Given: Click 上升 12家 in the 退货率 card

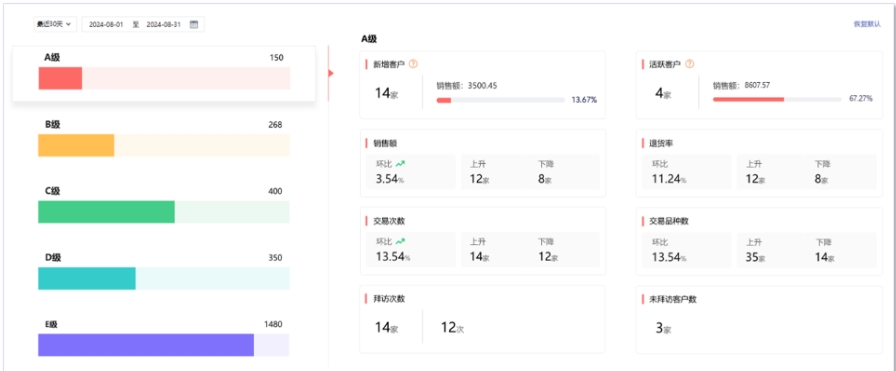Looking at the screenshot, I should click(755, 172).
